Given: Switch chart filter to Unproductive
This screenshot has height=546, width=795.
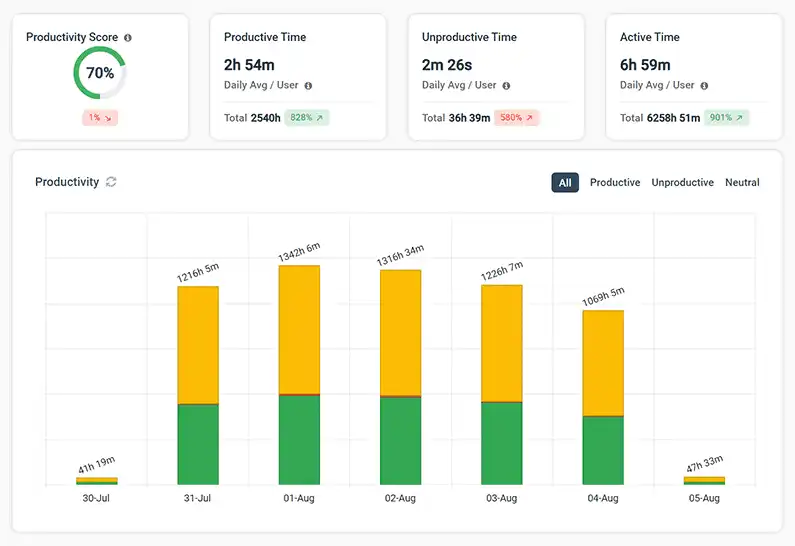Looking at the screenshot, I should point(682,183).
